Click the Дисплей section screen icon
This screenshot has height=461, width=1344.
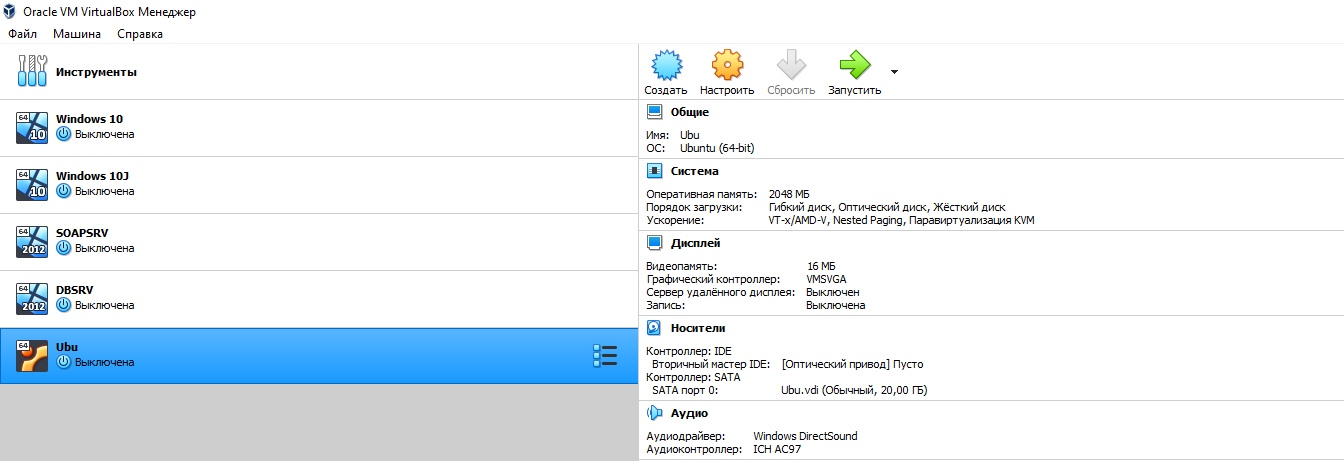pos(655,243)
